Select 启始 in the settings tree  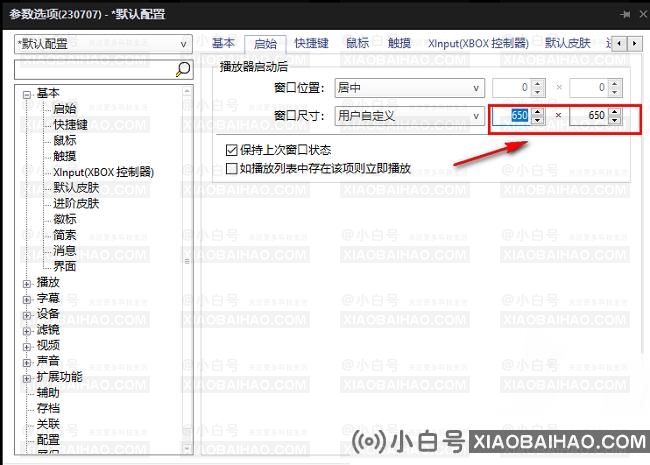65,109
